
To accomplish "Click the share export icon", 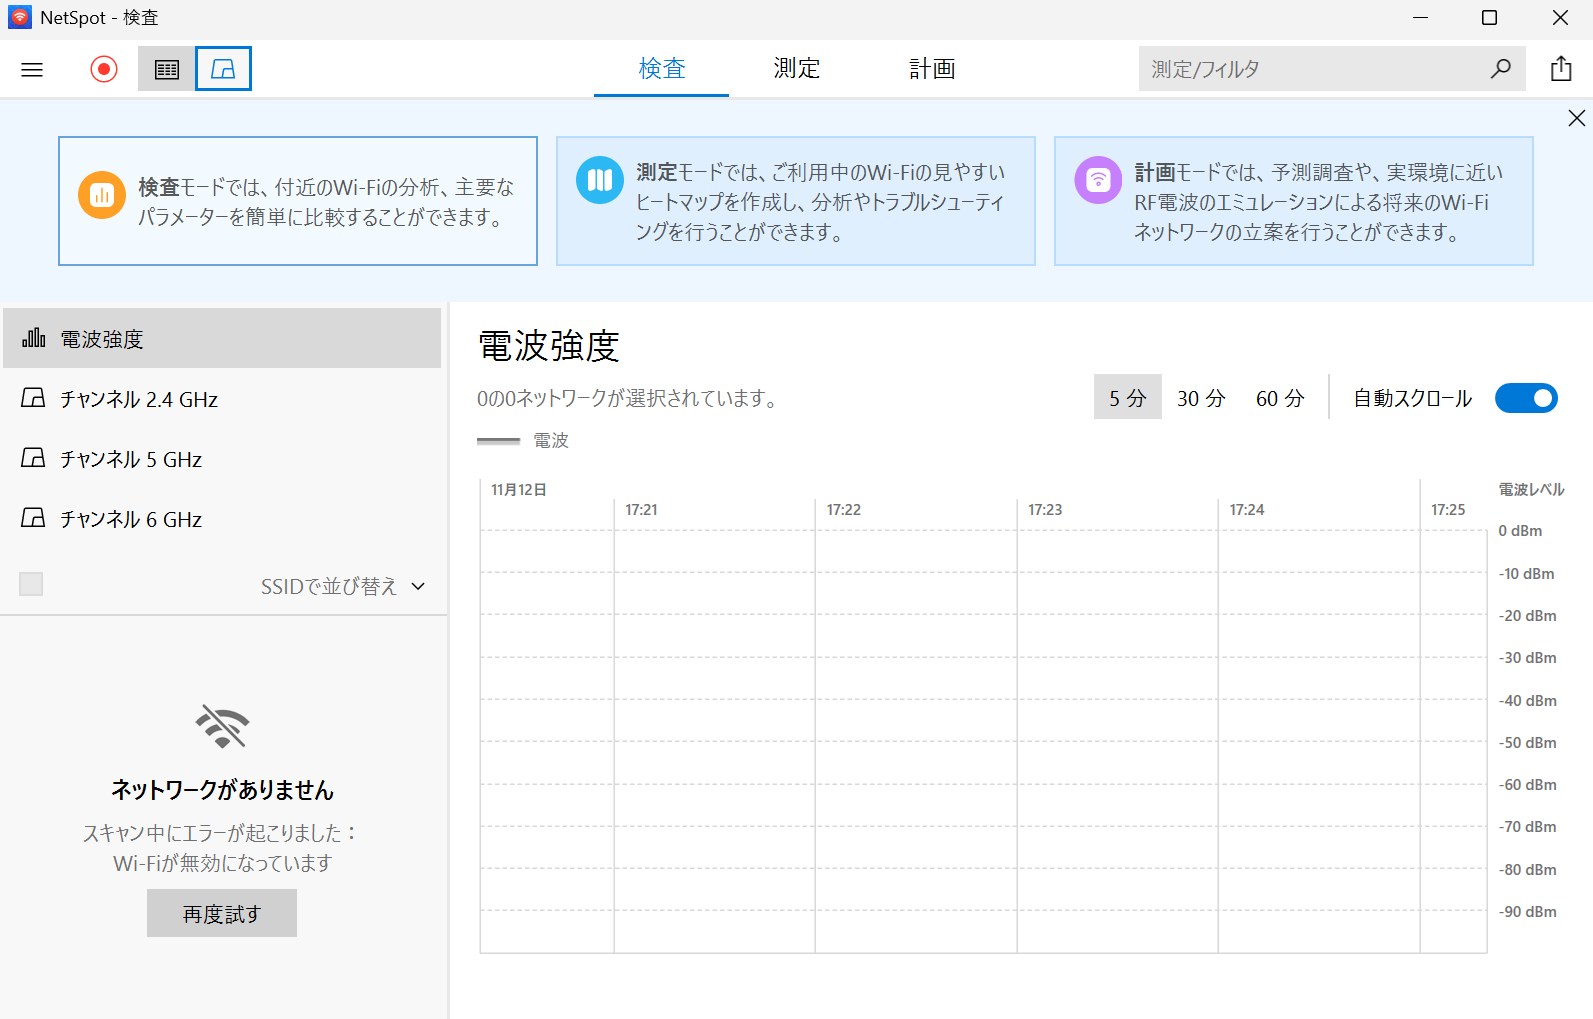I will tap(1560, 69).
